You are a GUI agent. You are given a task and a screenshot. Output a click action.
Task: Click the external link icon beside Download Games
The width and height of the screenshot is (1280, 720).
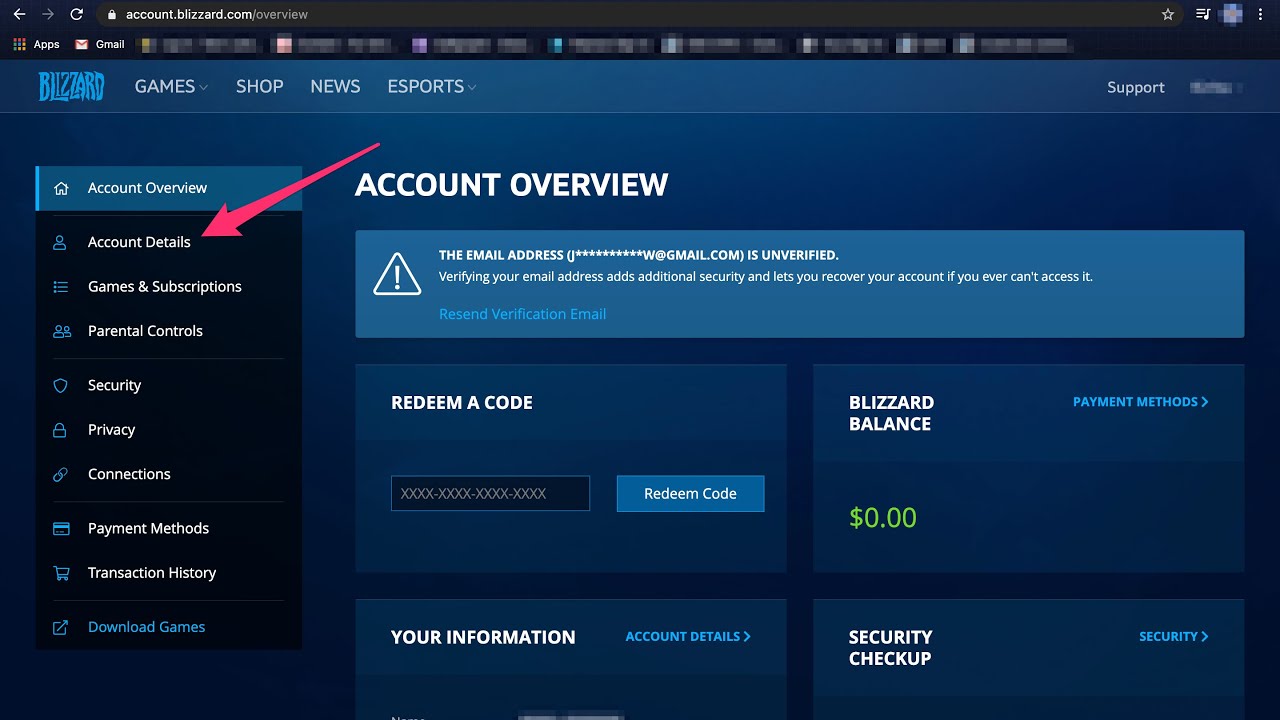click(60, 627)
